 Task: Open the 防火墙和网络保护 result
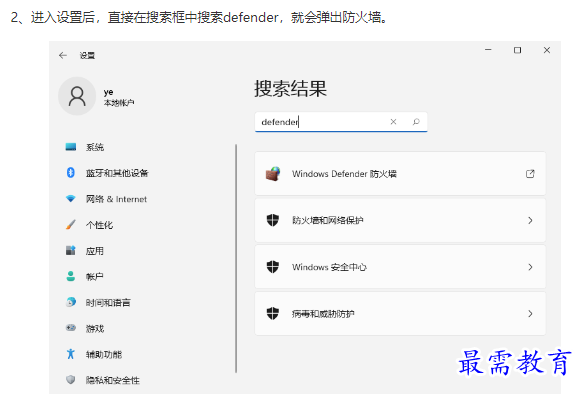pyautogui.click(x=400, y=220)
